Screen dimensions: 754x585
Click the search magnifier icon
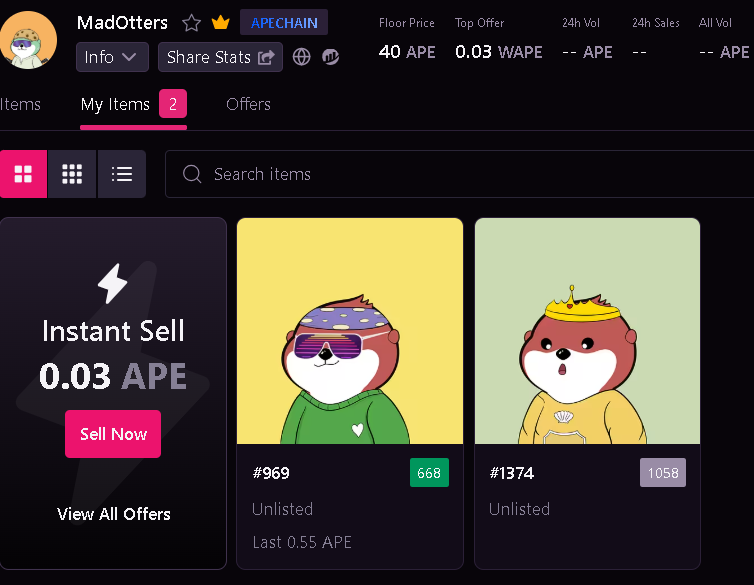192,174
